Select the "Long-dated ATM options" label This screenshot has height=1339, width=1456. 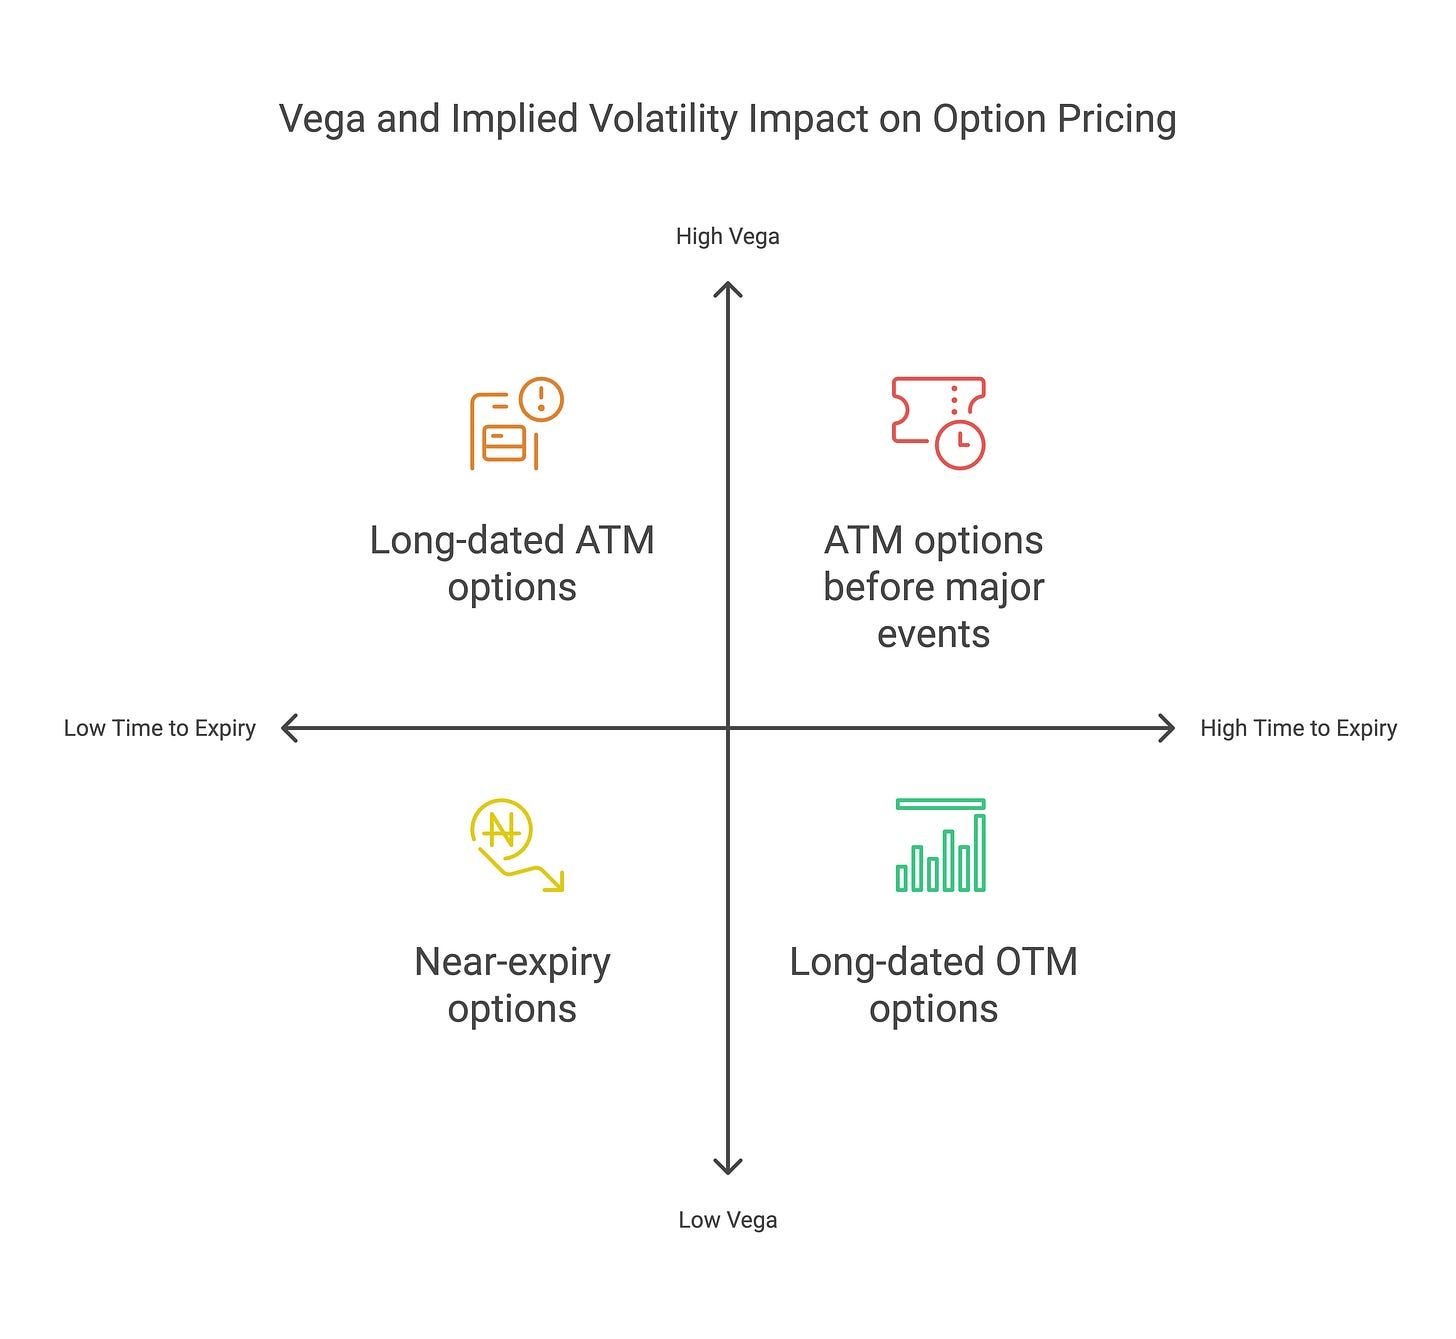[x=512, y=563]
